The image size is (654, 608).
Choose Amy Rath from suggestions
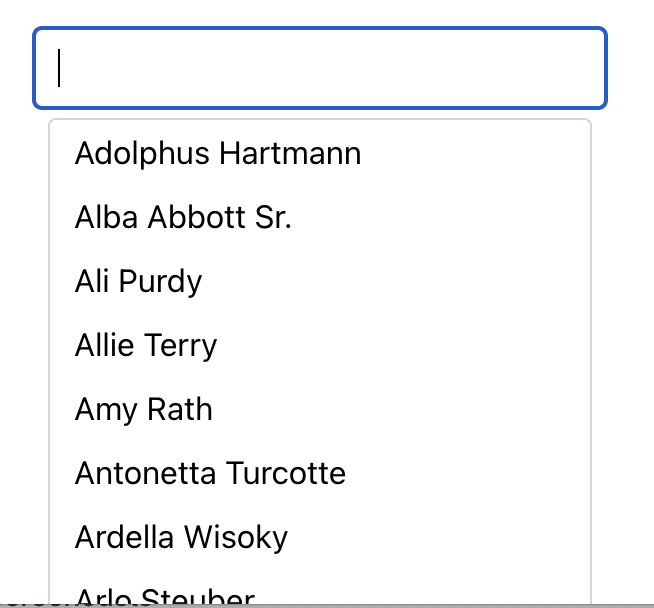pyautogui.click(x=144, y=410)
